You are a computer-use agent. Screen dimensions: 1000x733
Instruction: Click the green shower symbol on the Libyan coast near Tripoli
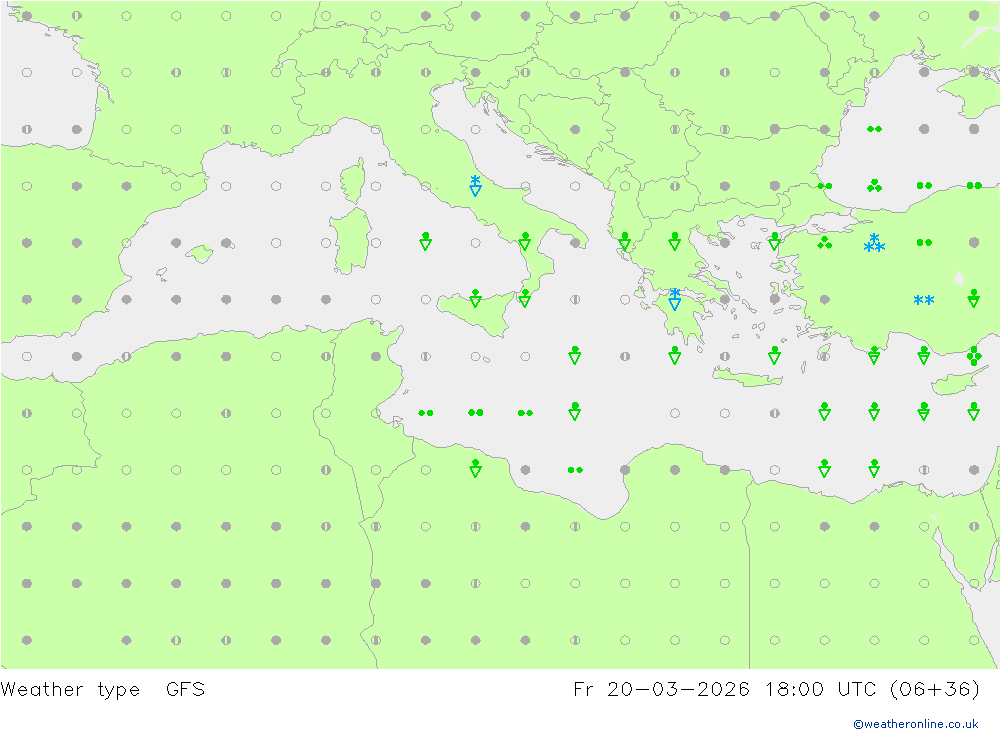[x=475, y=468]
